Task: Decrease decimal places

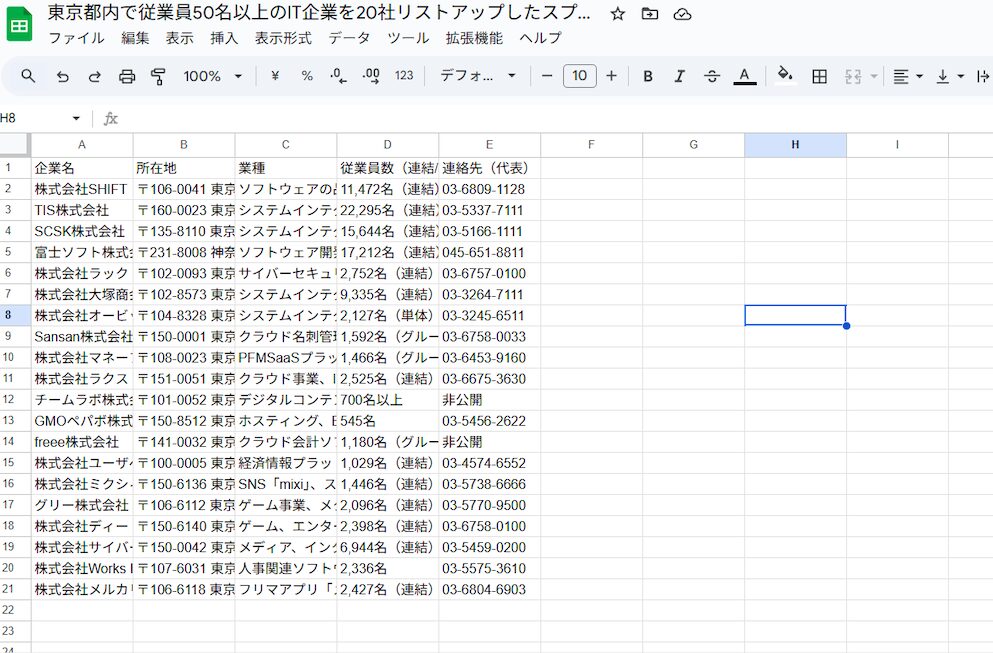Action: pos(338,76)
